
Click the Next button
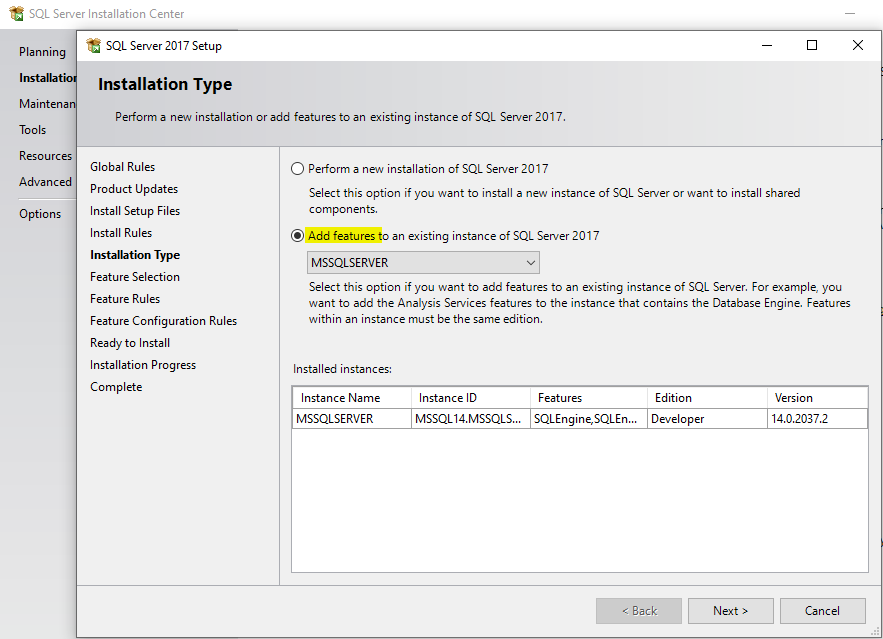pos(730,611)
